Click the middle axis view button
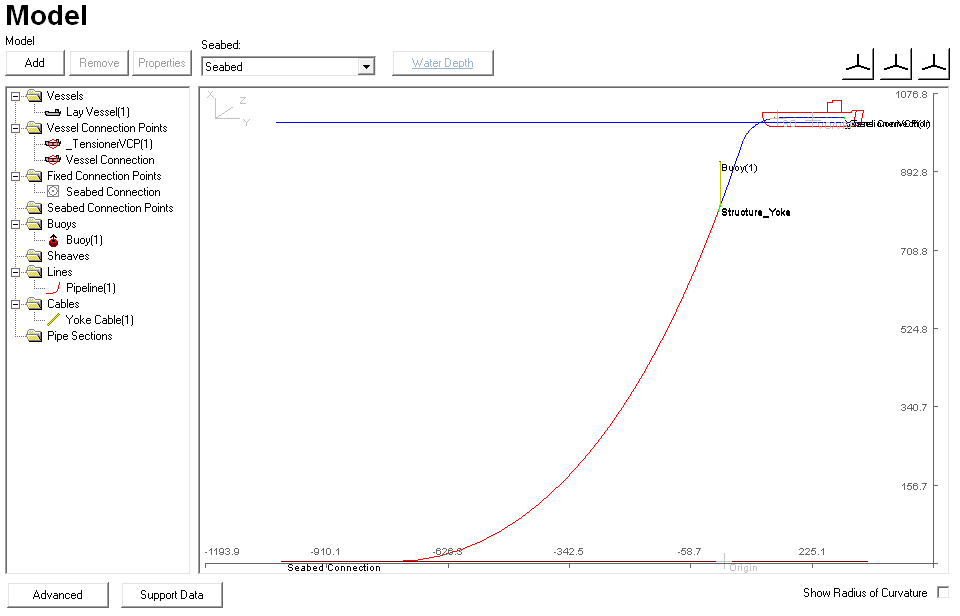The height and width of the screenshot is (616, 960). click(896, 64)
